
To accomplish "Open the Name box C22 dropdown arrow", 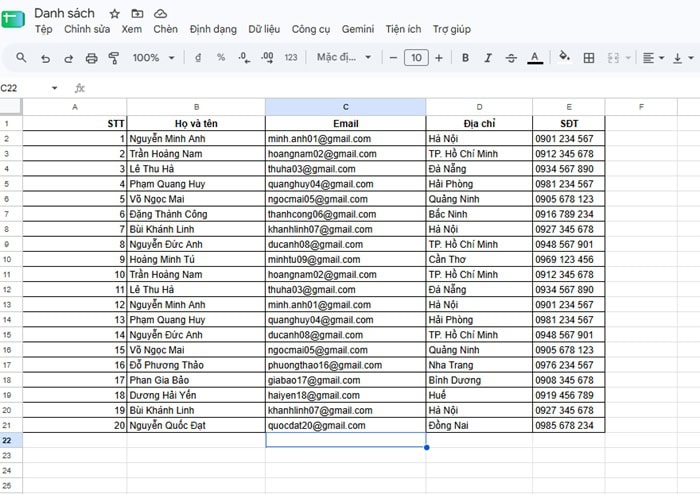I will 54,88.
